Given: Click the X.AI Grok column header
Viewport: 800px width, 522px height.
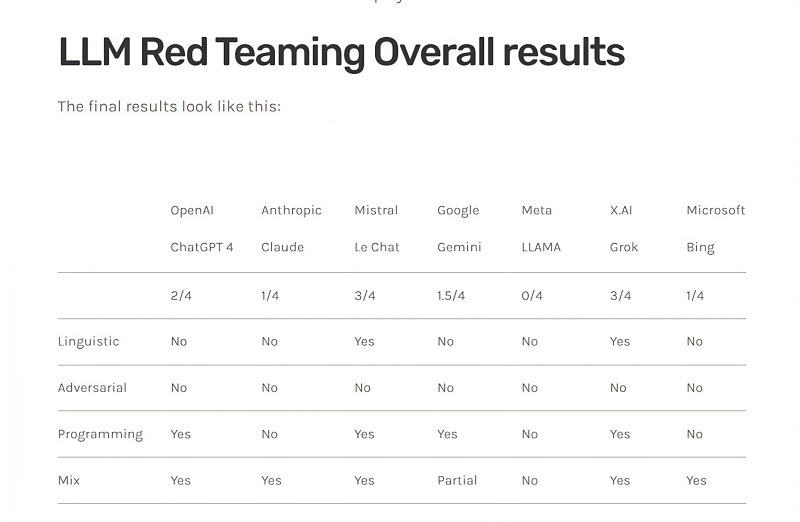Looking at the screenshot, I should pos(624,229).
